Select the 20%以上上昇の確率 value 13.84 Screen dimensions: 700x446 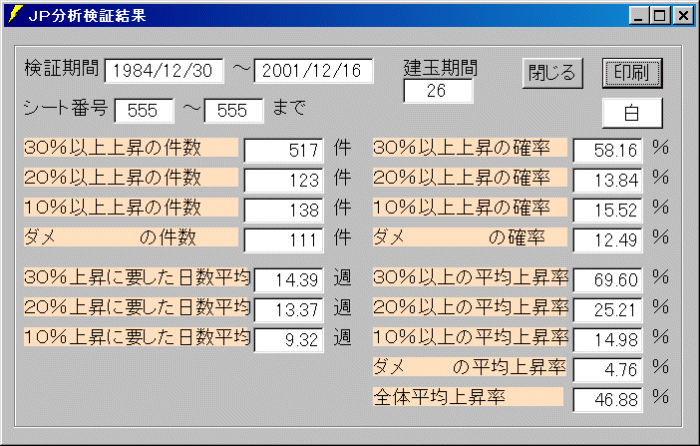(x=608, y=180)
